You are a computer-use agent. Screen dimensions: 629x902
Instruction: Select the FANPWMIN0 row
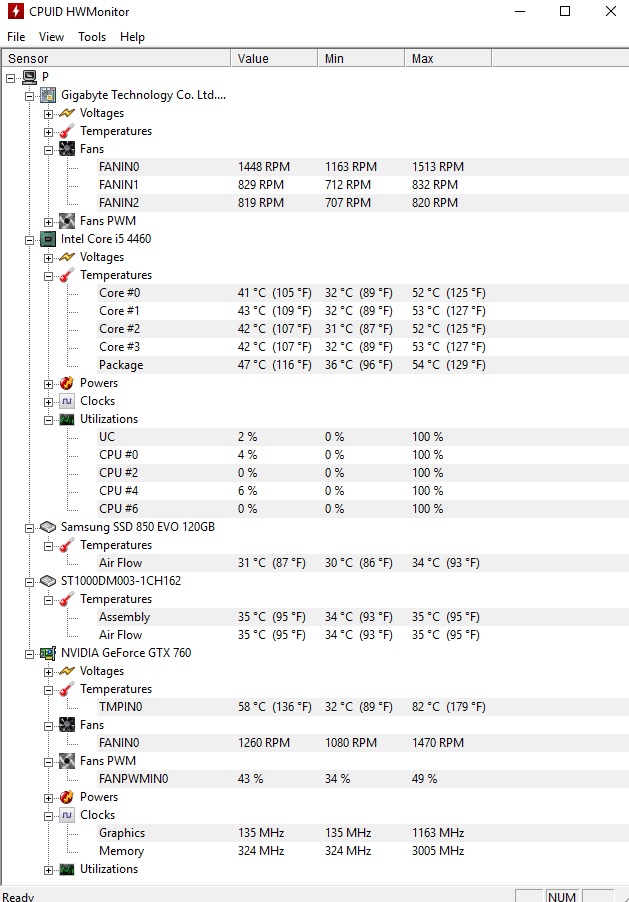(x=133, y=779)
